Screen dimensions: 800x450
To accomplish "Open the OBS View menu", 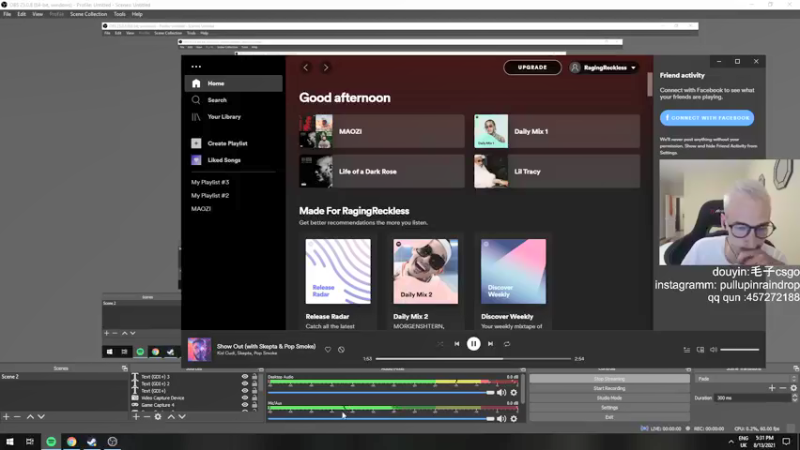I will pyautogui.click(x=37, y=14).
